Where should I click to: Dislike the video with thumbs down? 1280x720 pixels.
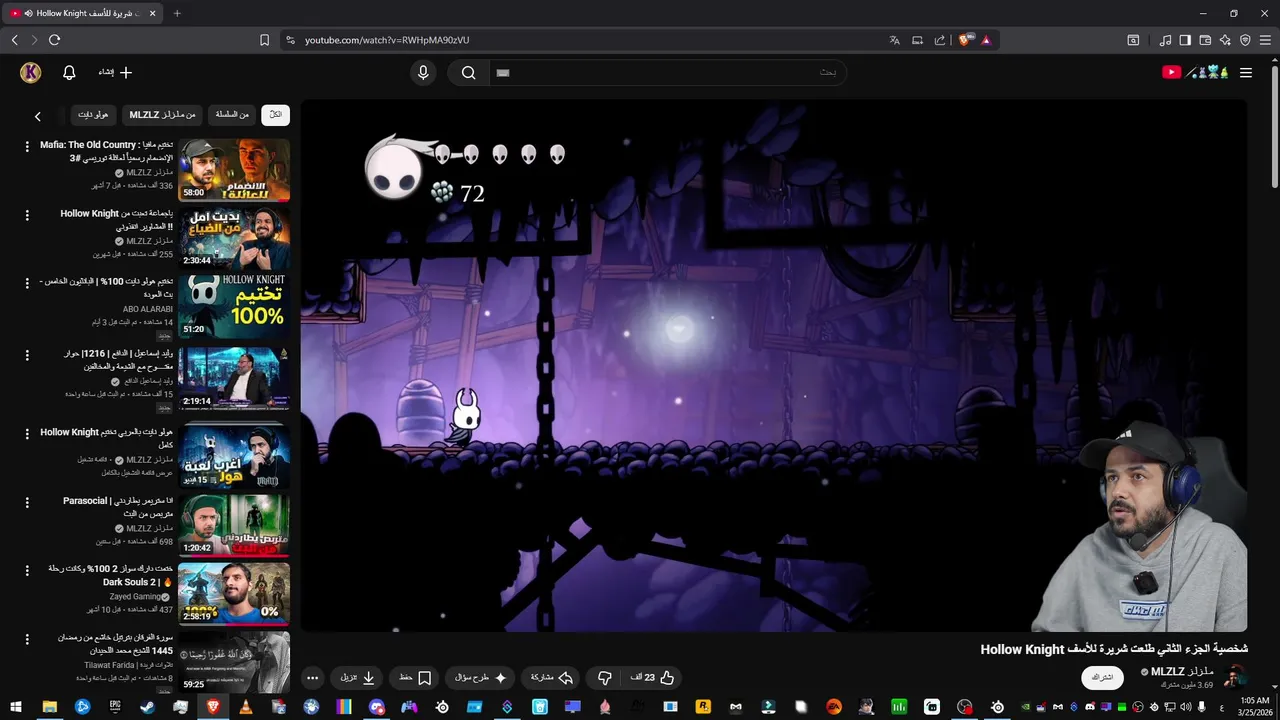point(604,678)
